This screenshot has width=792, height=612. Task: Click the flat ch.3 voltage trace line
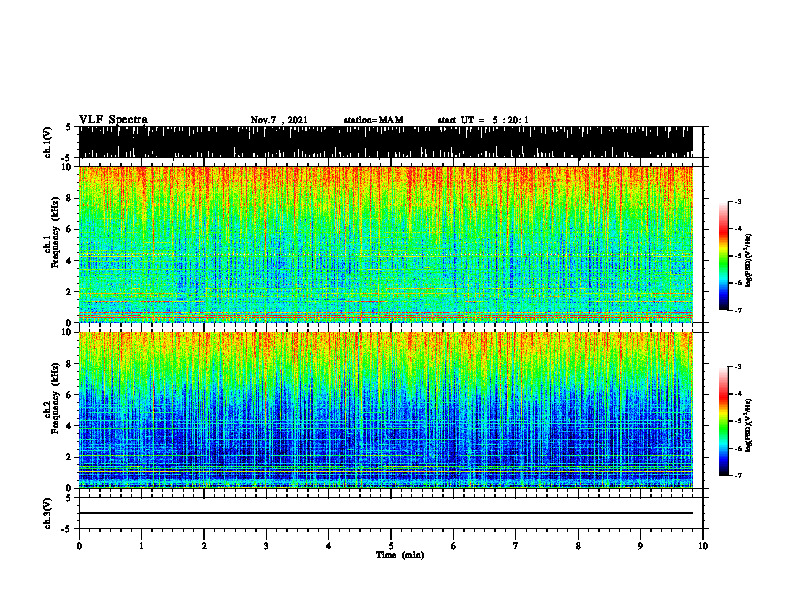386,513
